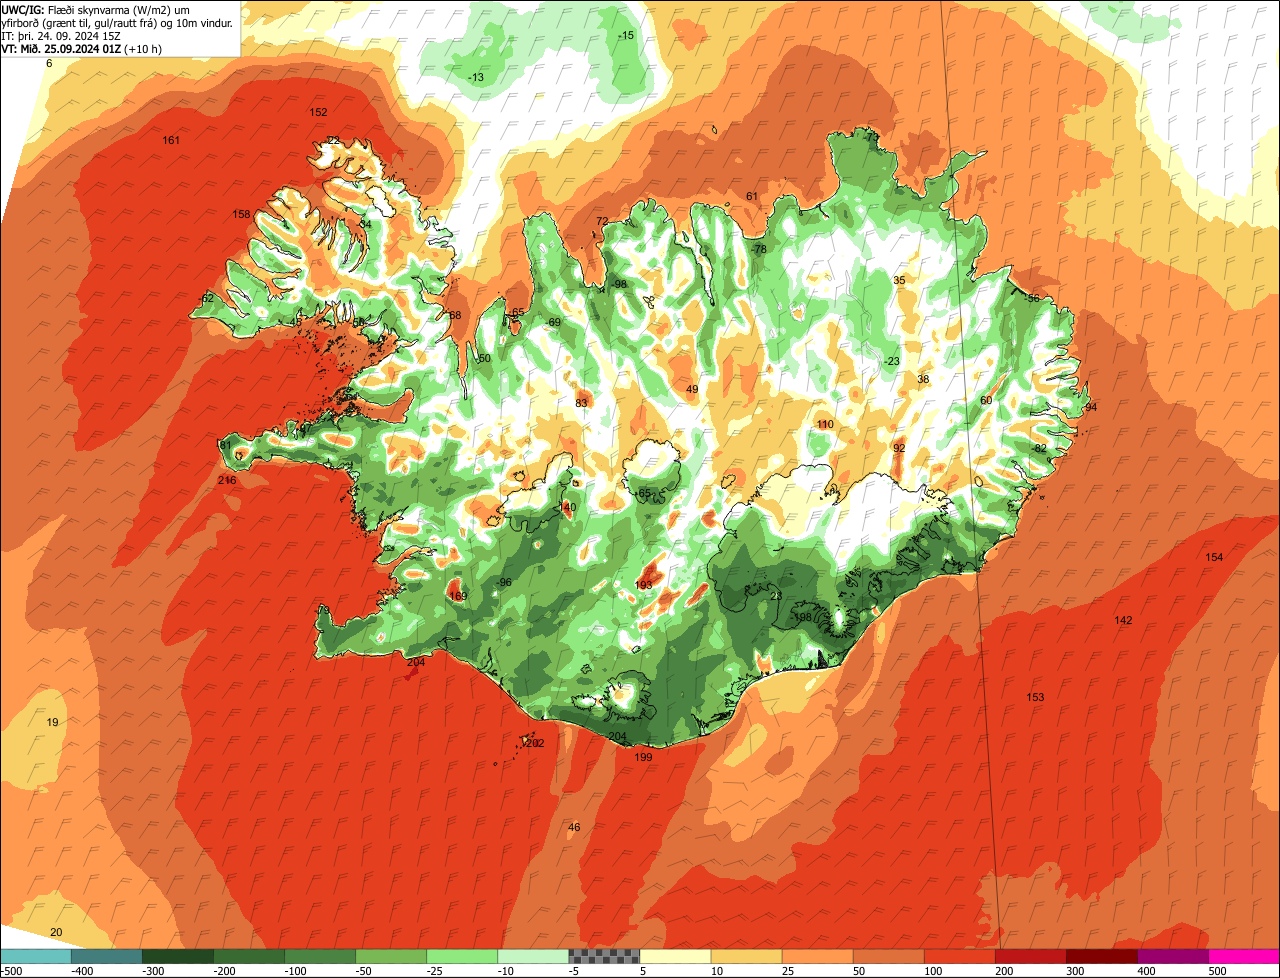This screenshot has width=1280, height=978.
Task: Click the map value 193 in the south highlands
Action: [644, 585]
